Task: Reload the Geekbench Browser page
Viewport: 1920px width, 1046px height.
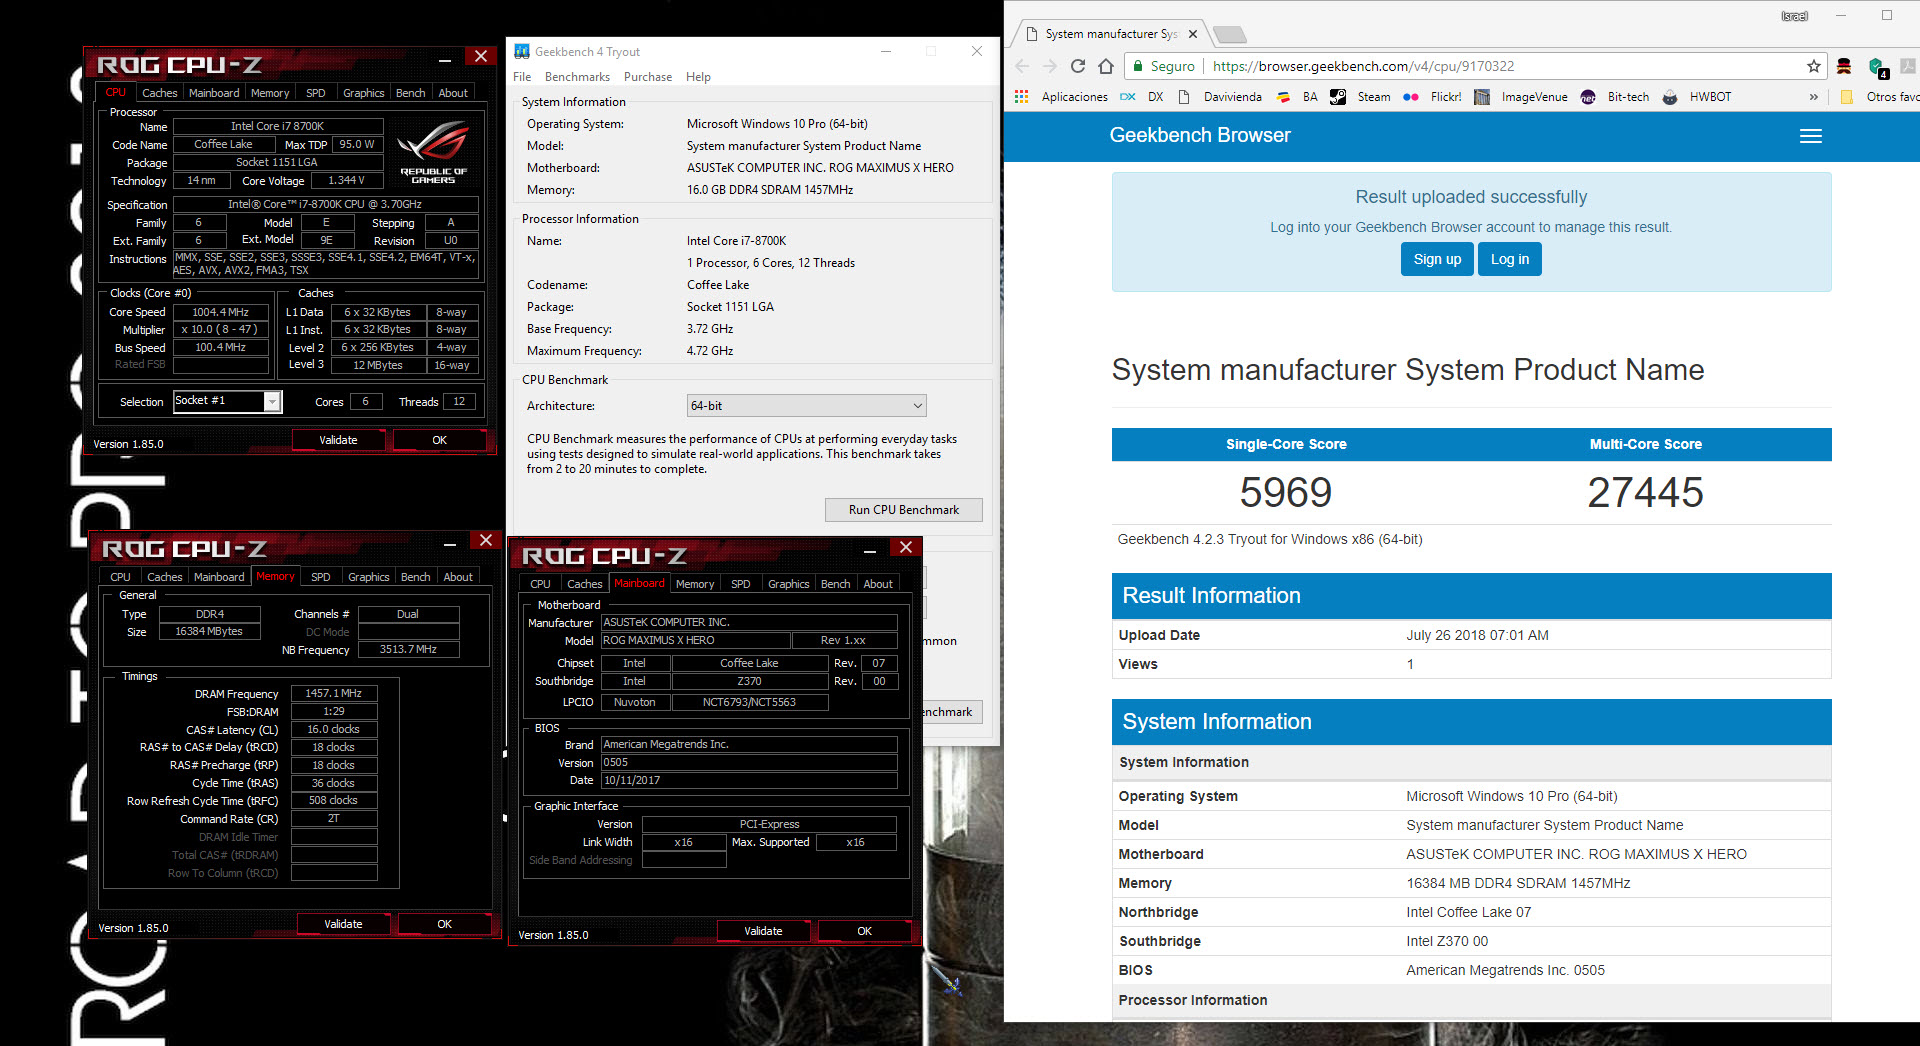Action: (x=1078, y=66)
